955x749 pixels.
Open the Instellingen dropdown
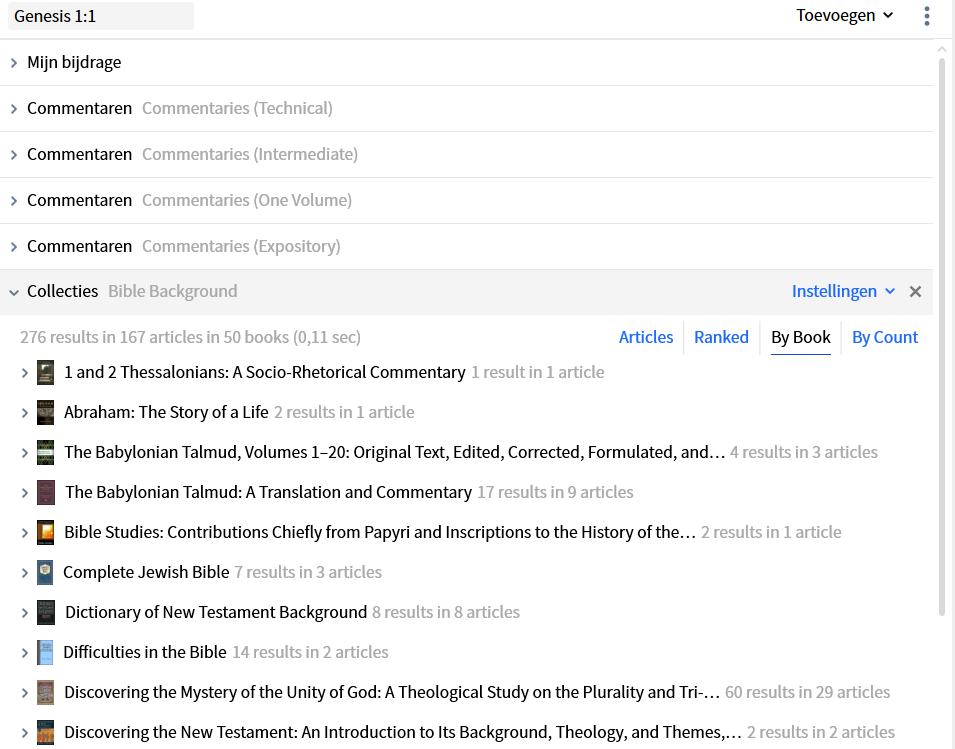point(843,292)
